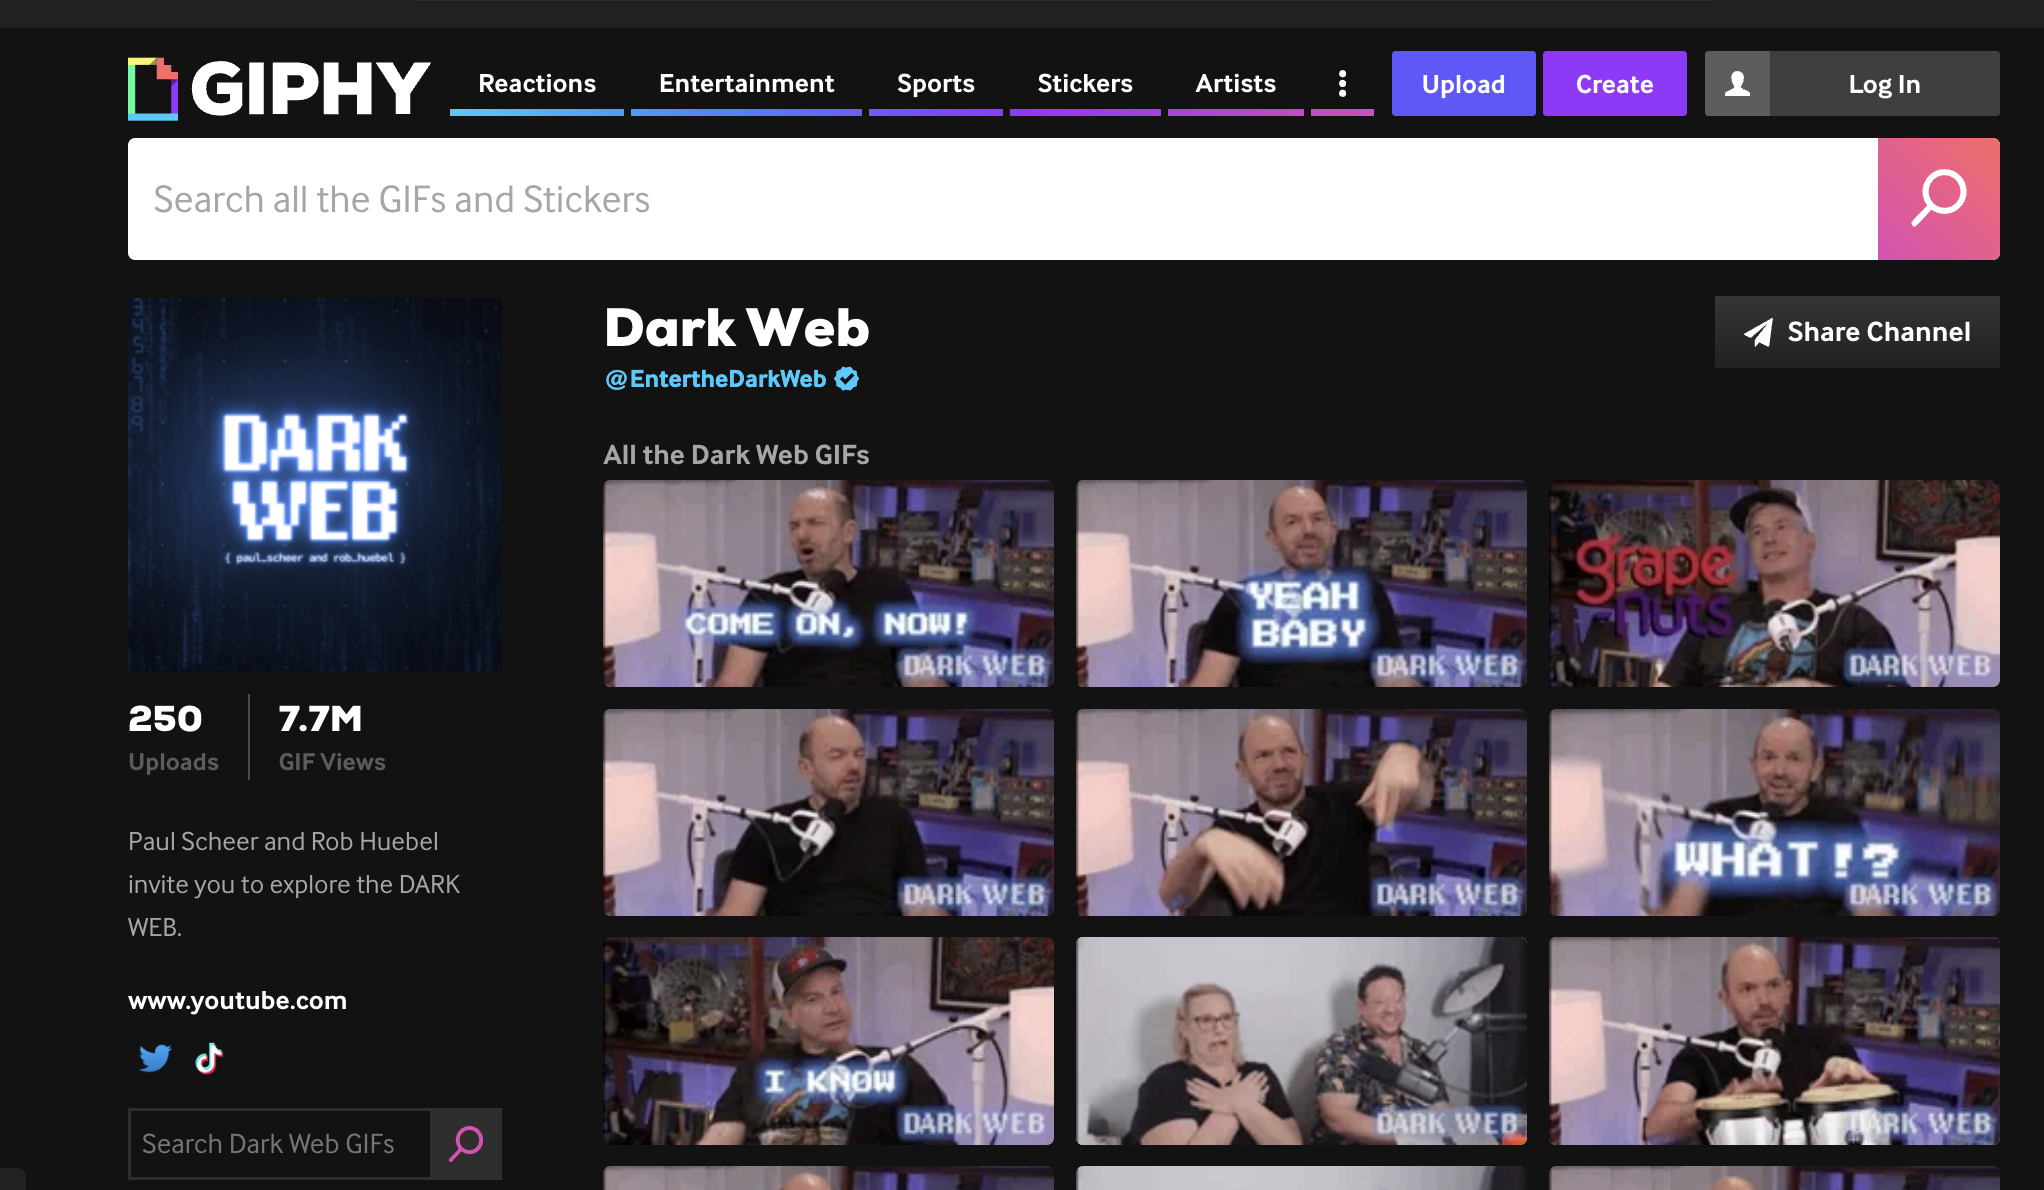The width and height of the screenshot is (2044, 1190).
Task: Open the Reactions category
Action: [x=537, y=84]
